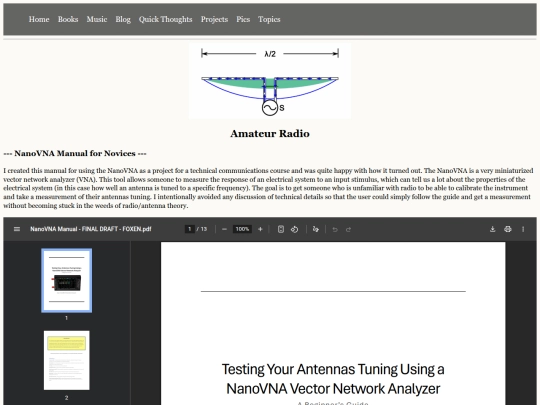The width and height of the screenshot is (540, 405).
Task: Click the PDF file name 'NanoVNA Manual - FINAL DRAFT - FOXEN.pdf'
Action: tap(91, 229)
